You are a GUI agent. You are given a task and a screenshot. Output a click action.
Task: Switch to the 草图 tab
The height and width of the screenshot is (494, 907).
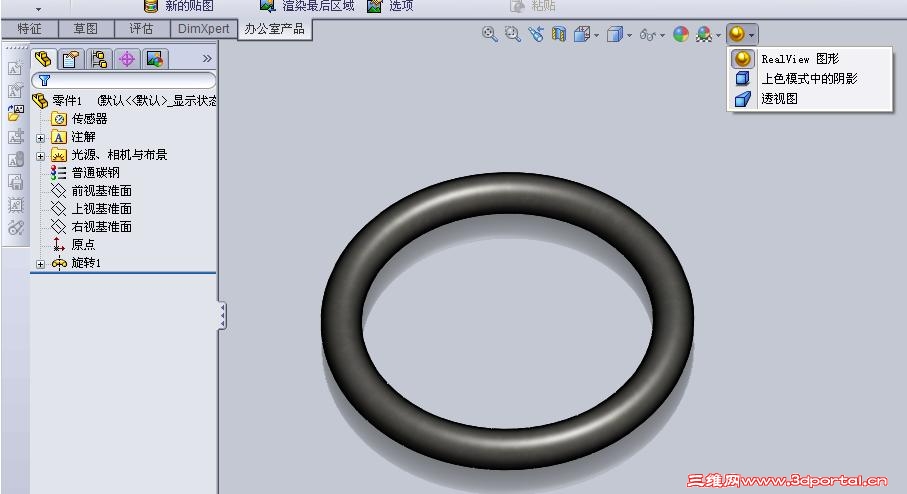86,28
